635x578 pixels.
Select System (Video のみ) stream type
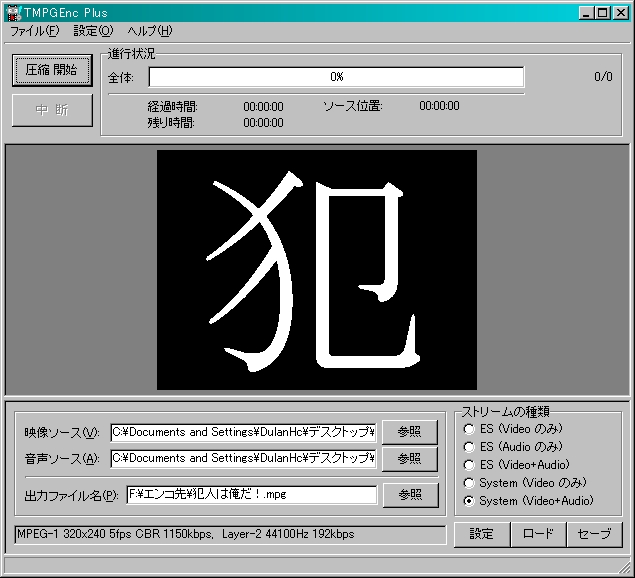click(x=525, y=483)
